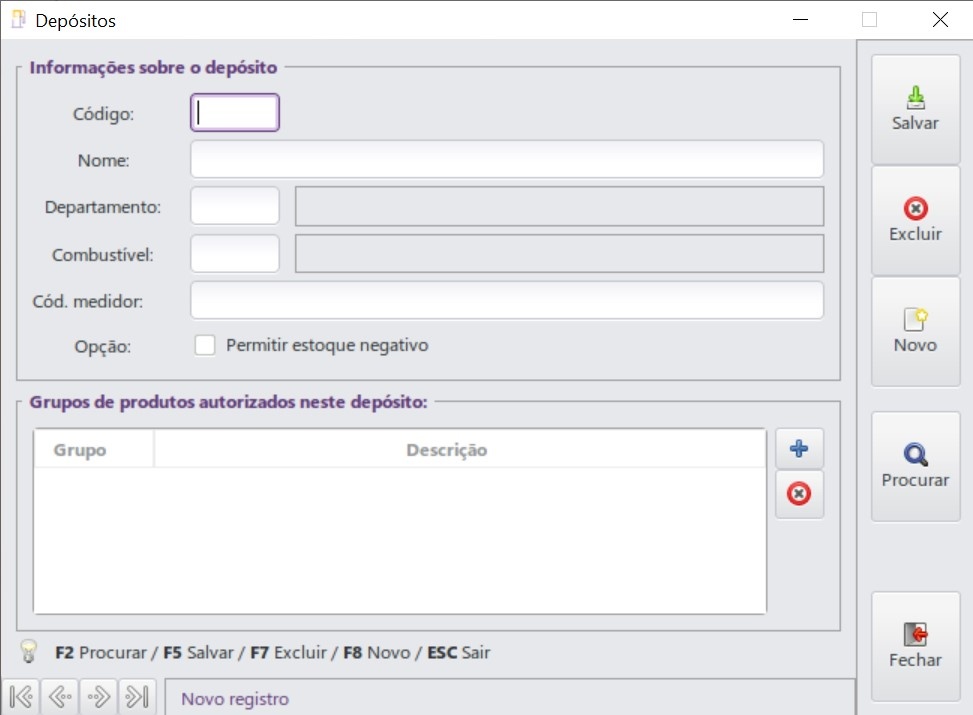The image size is (973, 715).
Task: Open the Procurar search button
Action: 915,466
